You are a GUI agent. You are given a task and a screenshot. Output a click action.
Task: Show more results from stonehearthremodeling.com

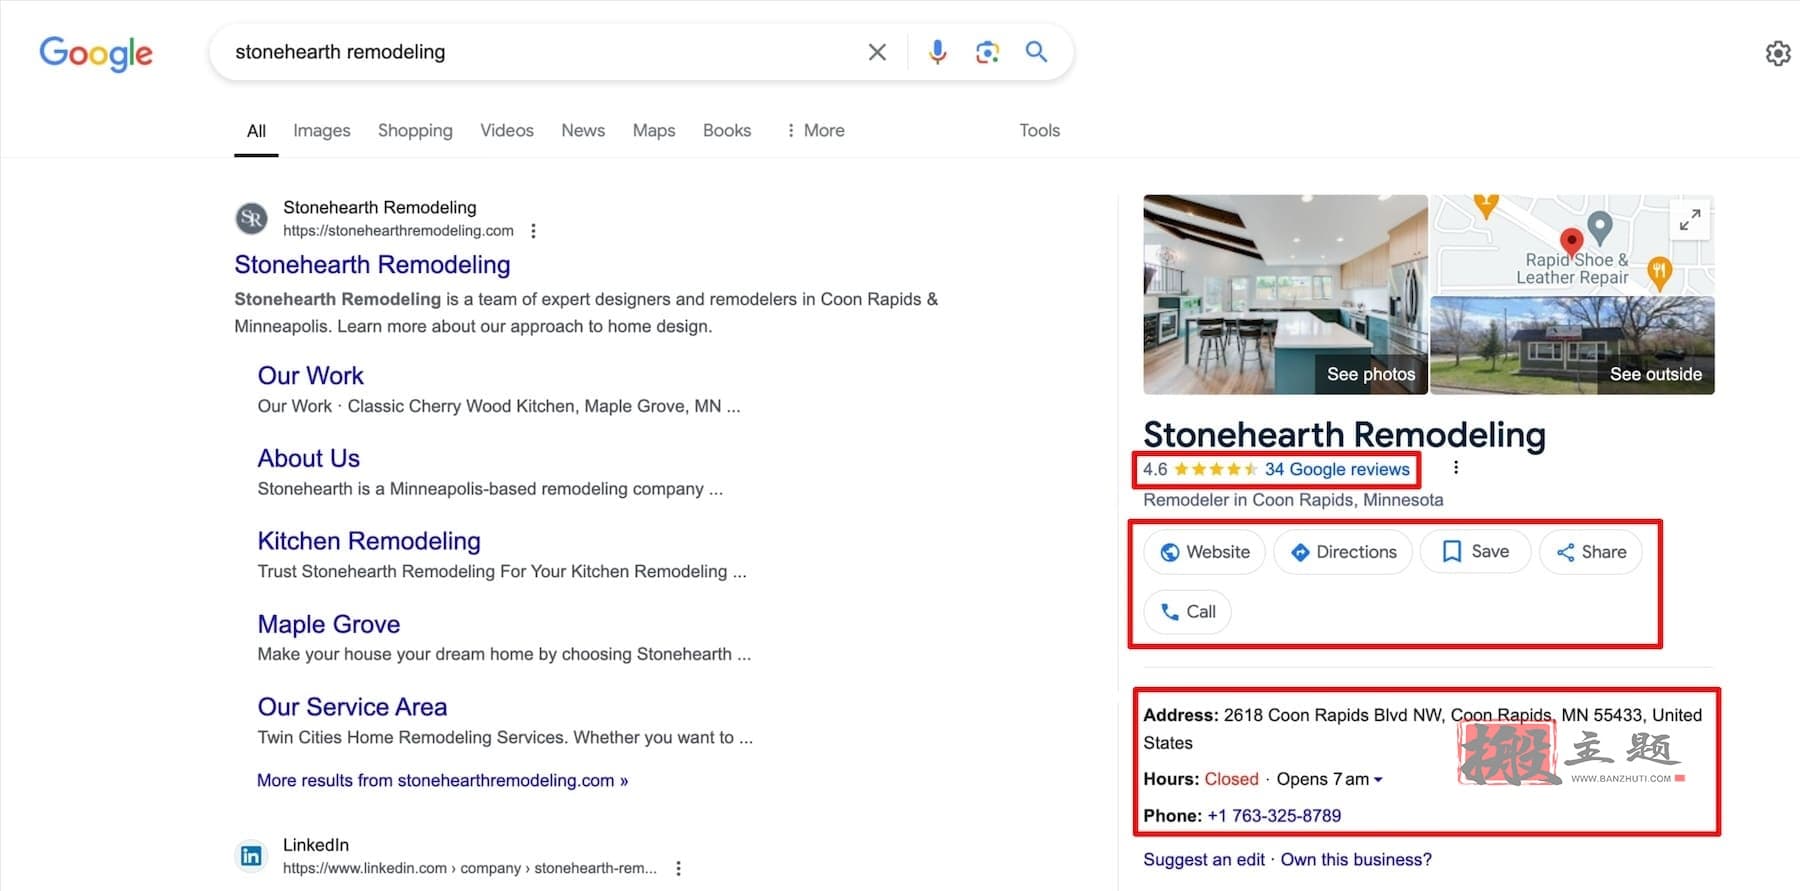tap(442, 781)
